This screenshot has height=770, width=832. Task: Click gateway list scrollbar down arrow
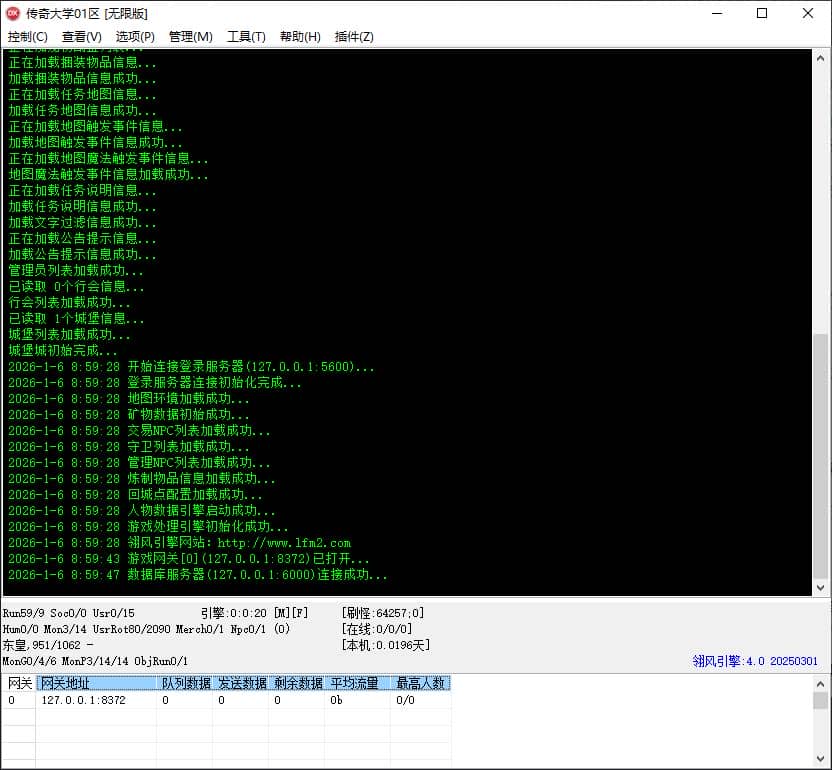(x=820, y=759)
